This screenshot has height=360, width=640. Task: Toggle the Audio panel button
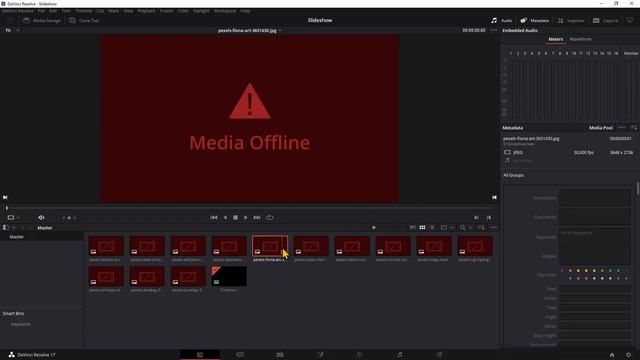(x=502, y=20)
